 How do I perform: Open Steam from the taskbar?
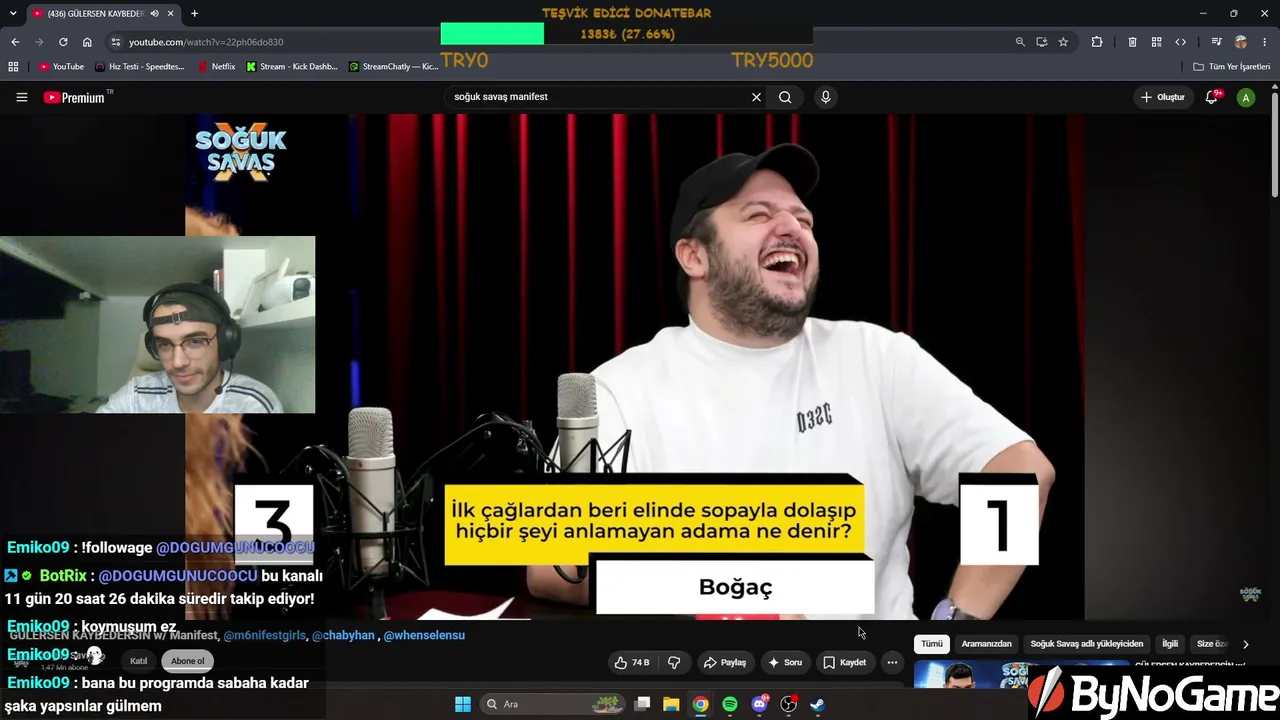click(817, 704)
